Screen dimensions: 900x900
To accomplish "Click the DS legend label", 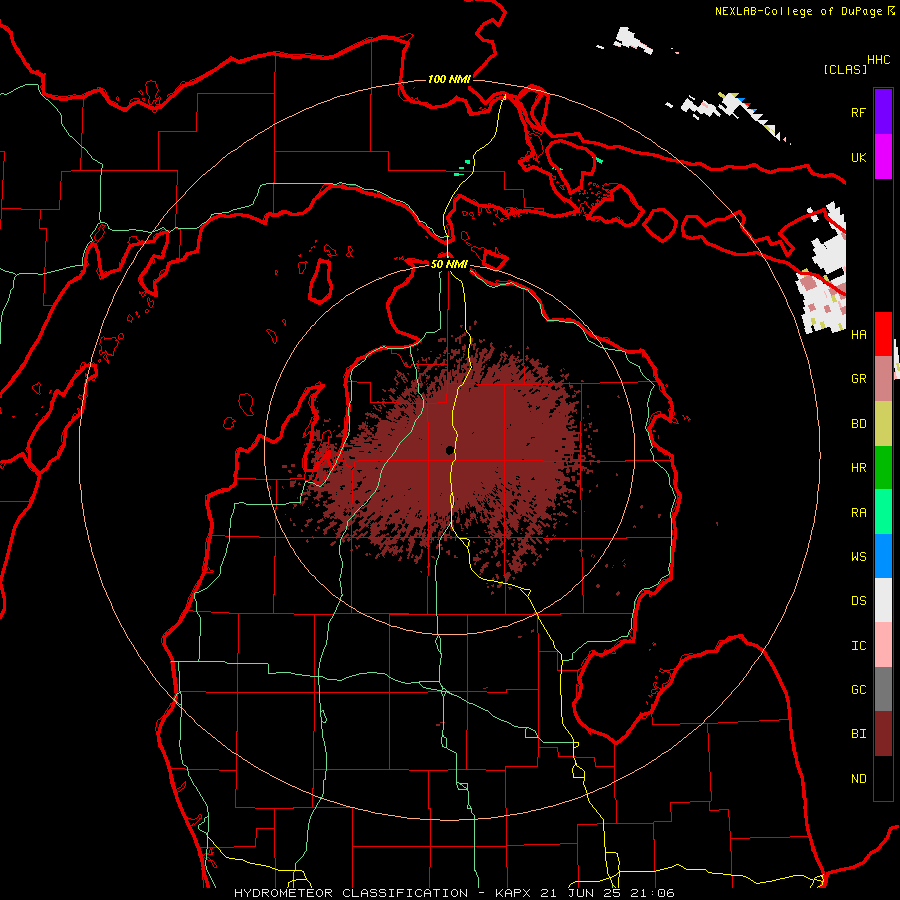I will pyautogui.click(x=858, y=601).
